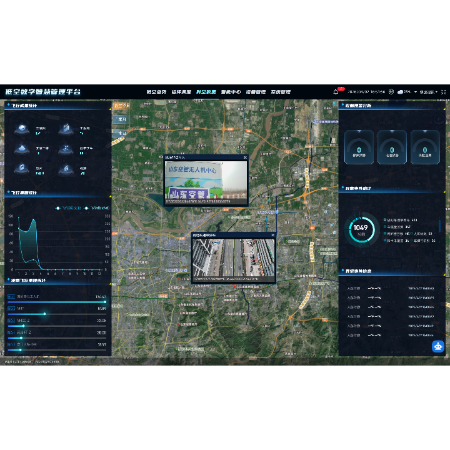This screenshot has height=450, width=450.
Task: Click the building statistic icon beside the globe icon
Action: click(66, 129)
